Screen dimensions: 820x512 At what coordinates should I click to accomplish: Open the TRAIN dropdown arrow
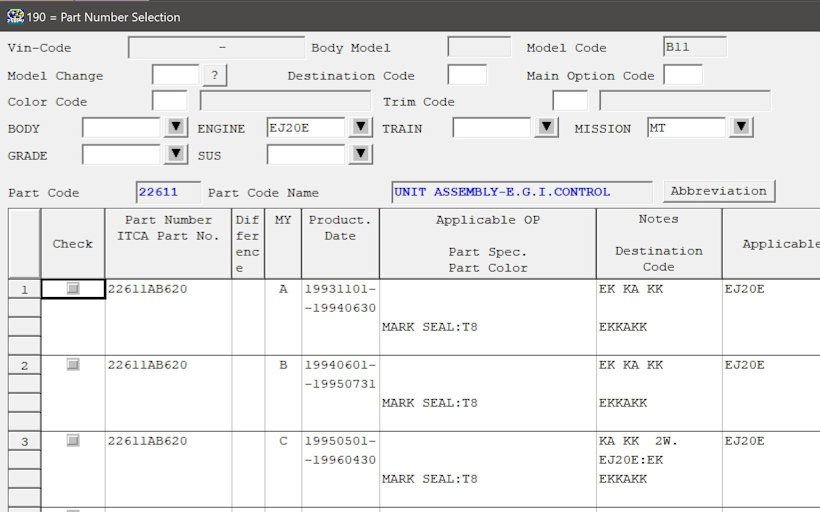coord(546,127)
